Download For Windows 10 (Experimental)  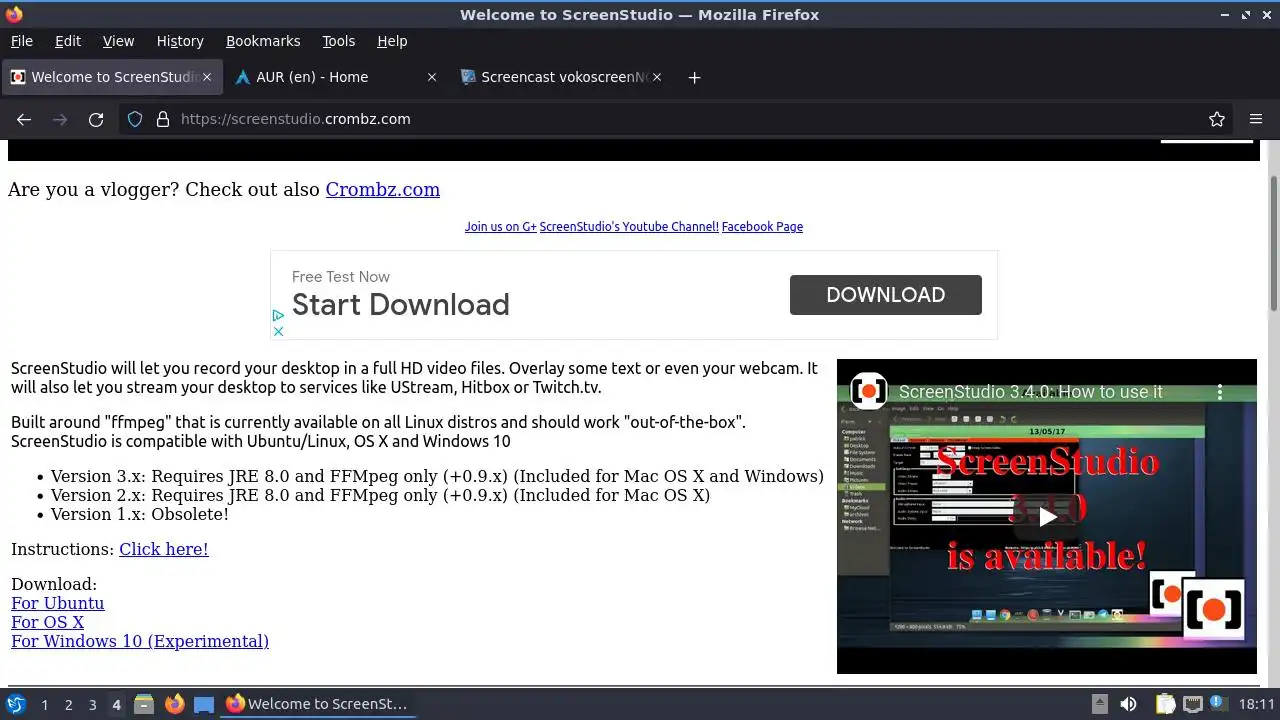tap(140, 641)
